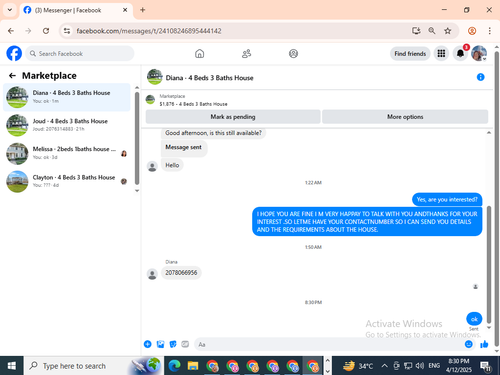Open the Home feed icon

[x=199, y=54]
